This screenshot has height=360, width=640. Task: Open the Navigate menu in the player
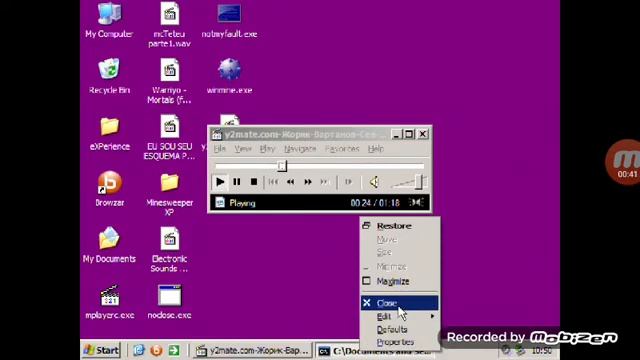pyautogui.click(x=300, y=149)
